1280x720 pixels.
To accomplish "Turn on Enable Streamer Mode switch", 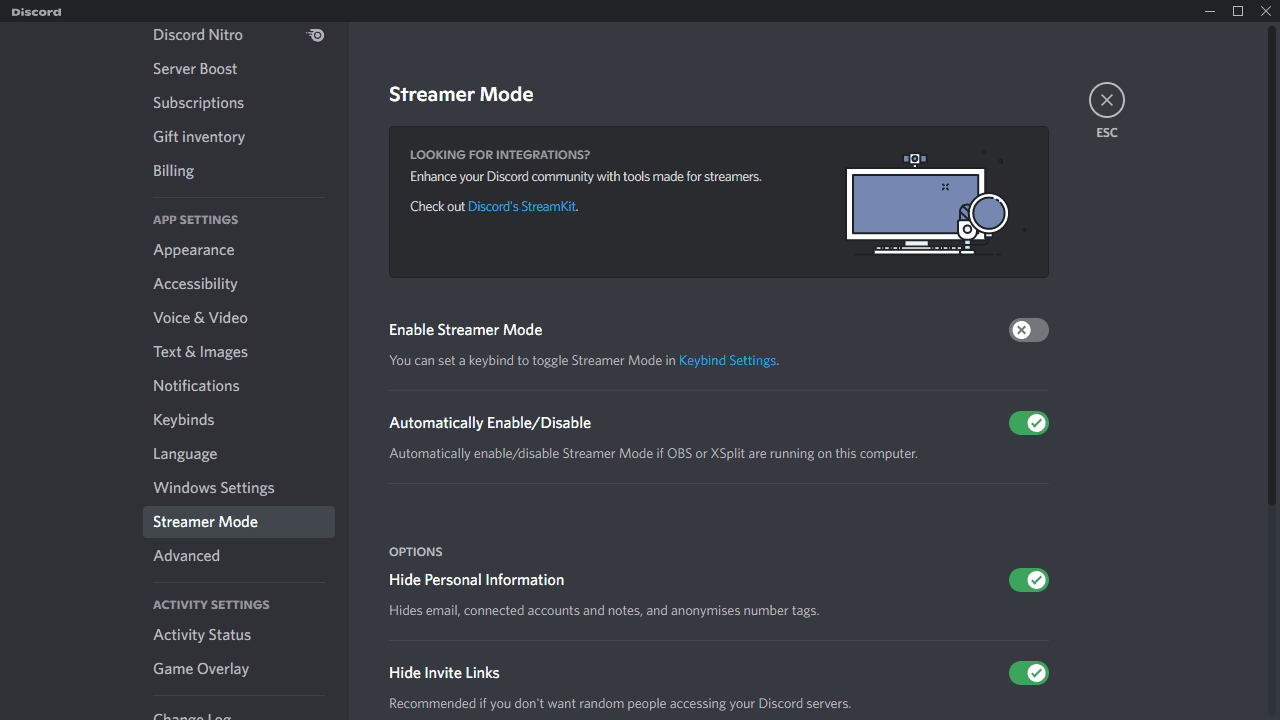I will (1029, 330).
